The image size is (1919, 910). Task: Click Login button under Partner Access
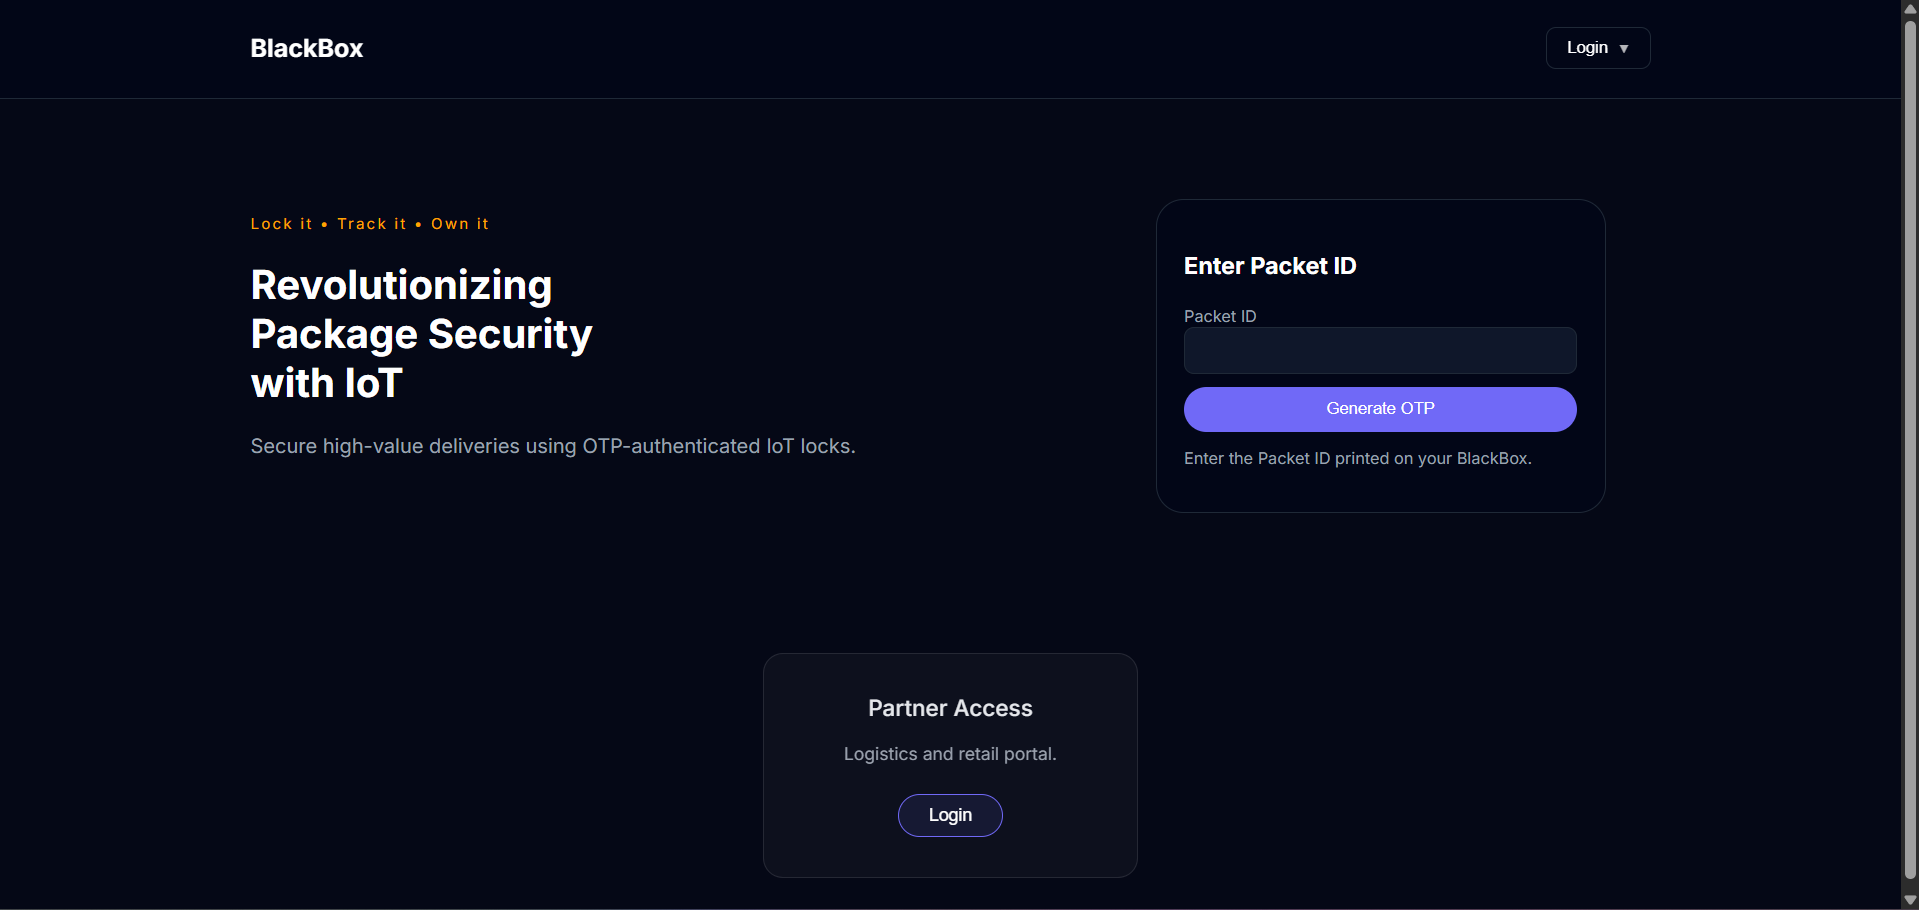[949, 815]
